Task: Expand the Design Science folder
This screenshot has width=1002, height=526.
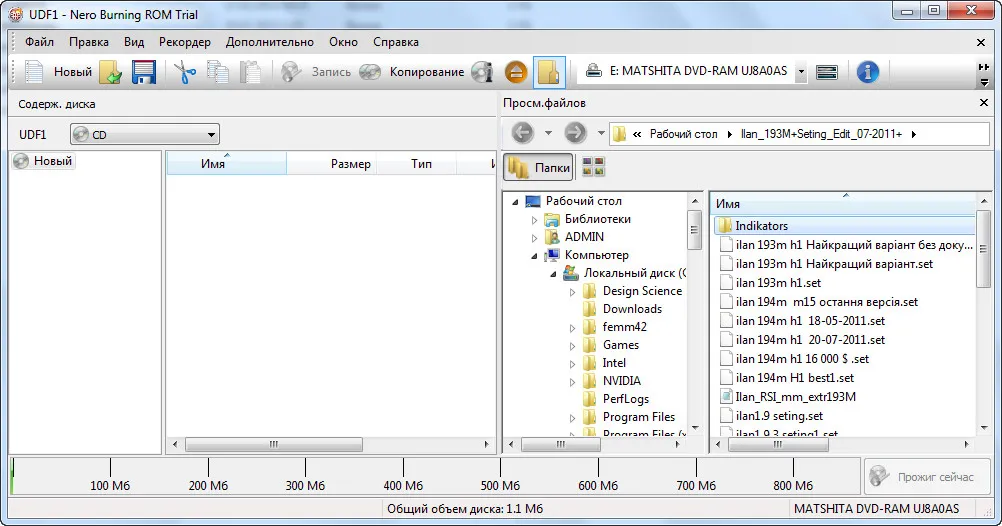Action: (573, 291)
